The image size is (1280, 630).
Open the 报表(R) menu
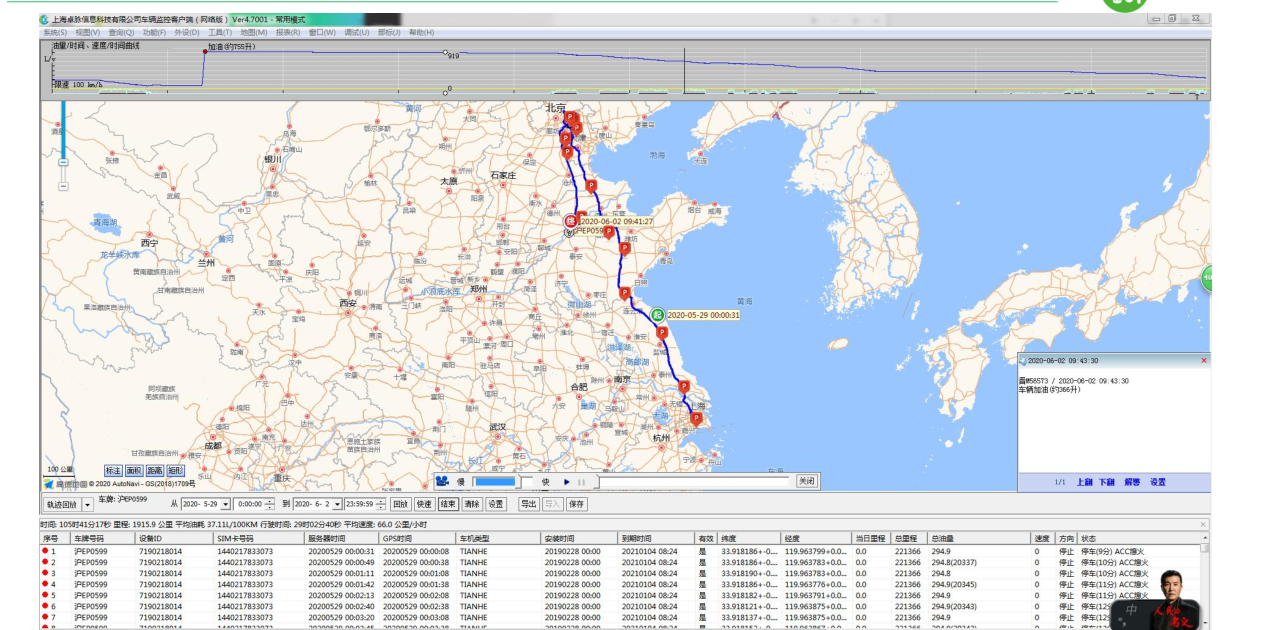pos(287,32)
